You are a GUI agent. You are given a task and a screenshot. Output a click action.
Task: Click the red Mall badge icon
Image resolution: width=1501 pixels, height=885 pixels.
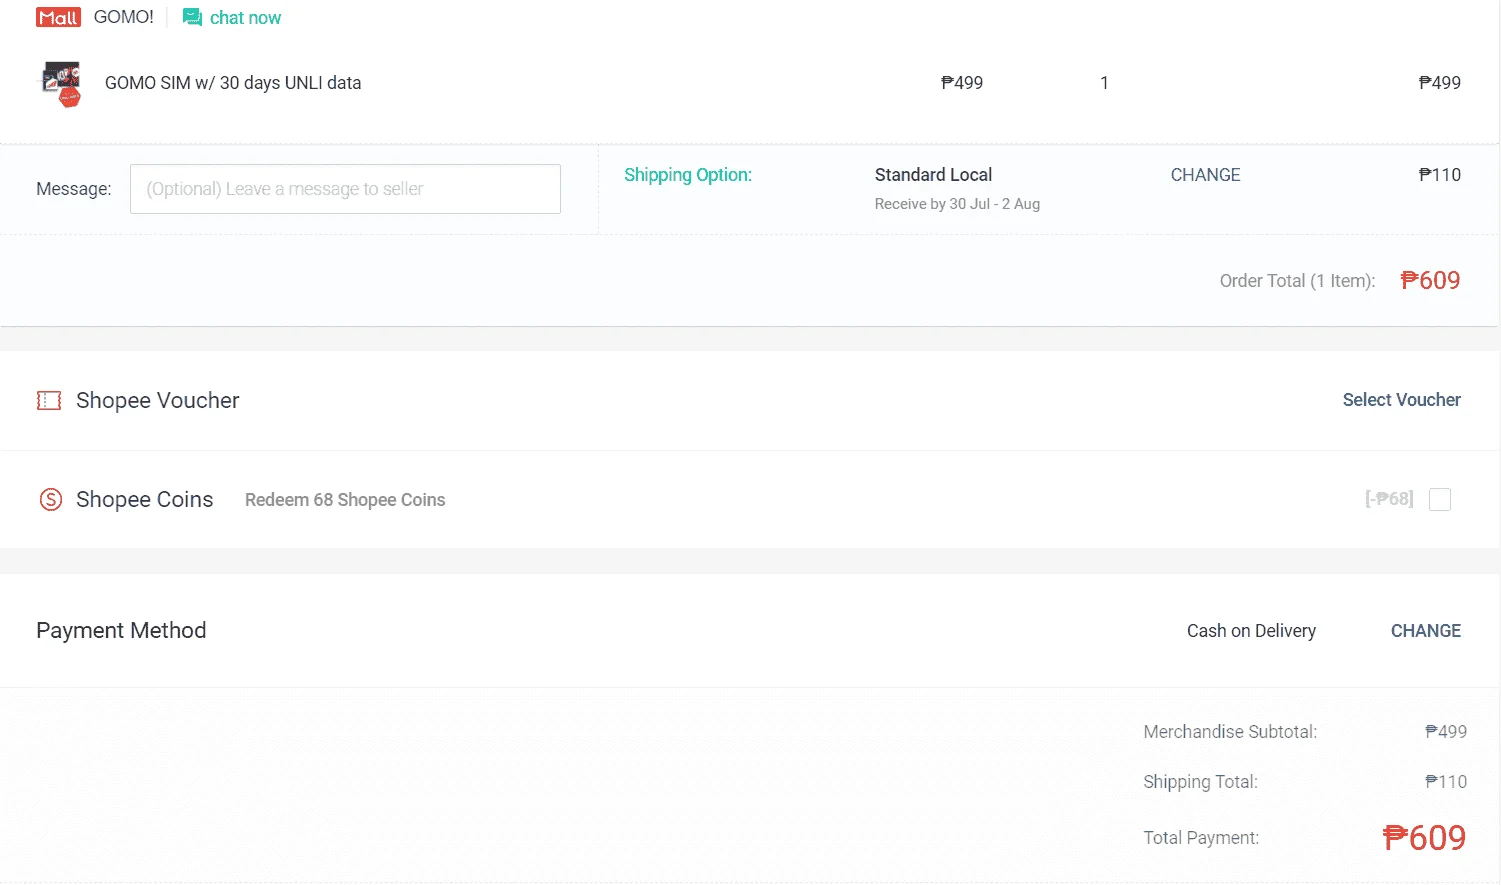58,18
